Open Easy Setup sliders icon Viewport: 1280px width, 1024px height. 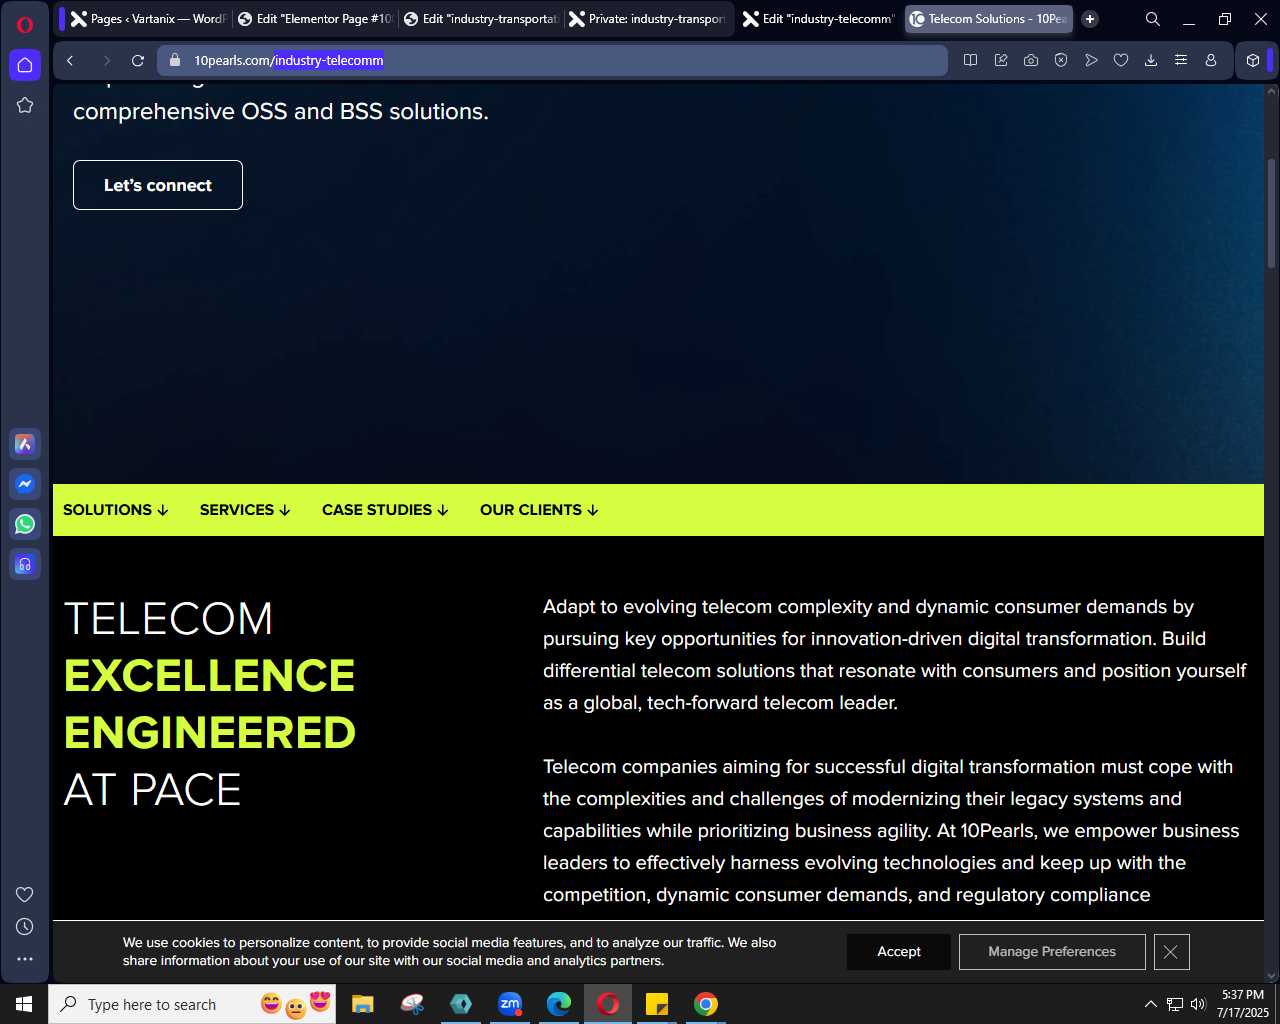[1181, 60]
